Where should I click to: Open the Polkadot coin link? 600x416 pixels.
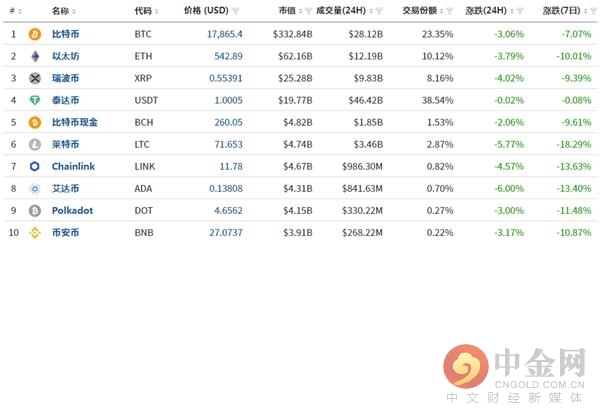[72, 210]
